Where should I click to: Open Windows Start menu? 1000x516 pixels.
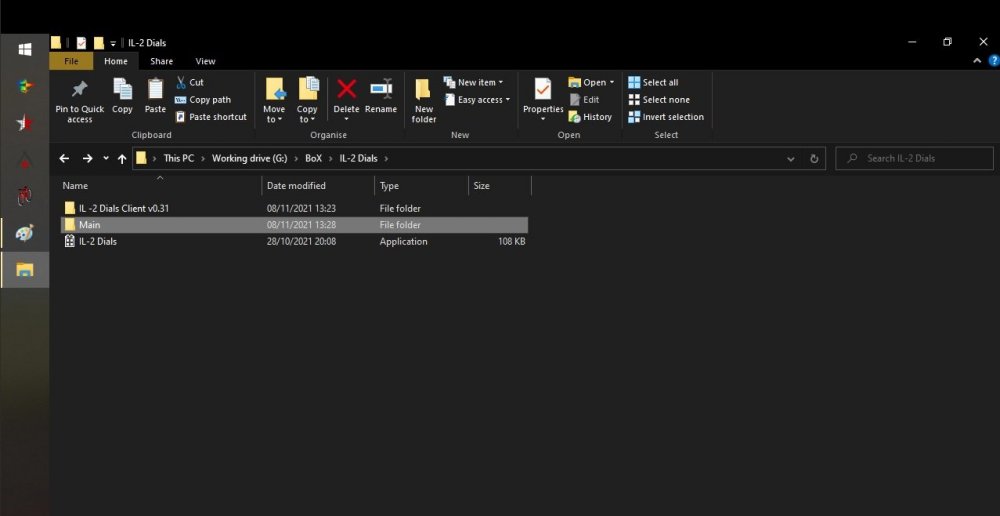pyautogui.click(x=25, y=49)
